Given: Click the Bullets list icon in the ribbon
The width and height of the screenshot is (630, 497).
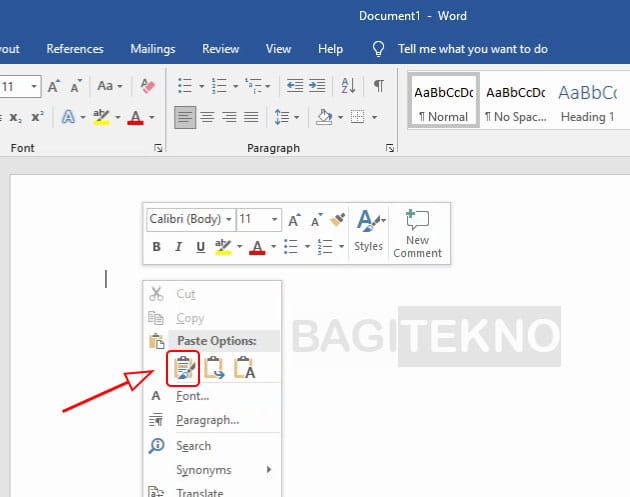Looking at the screenshot, I should click(185, 86).
